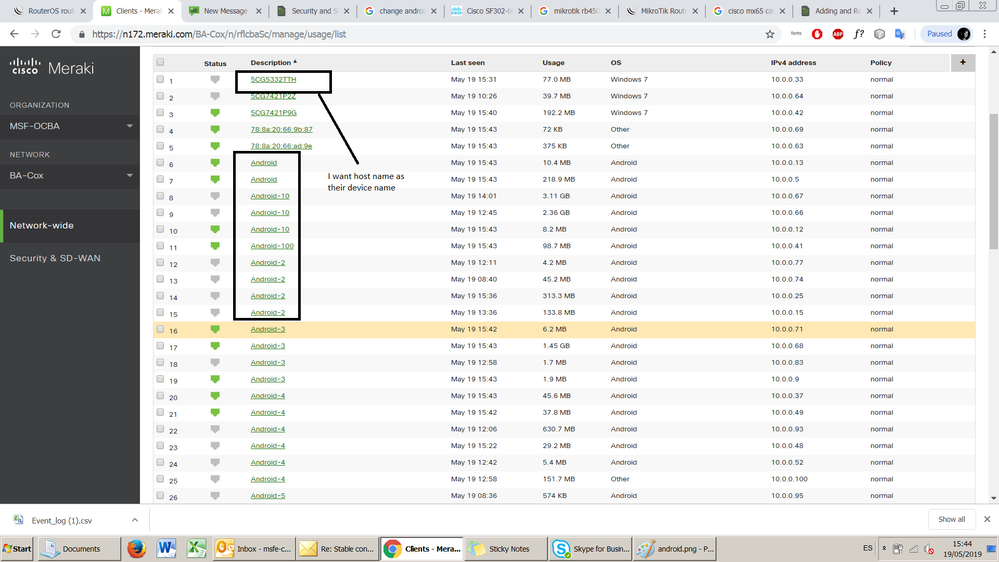Click Show all downloads button
Viewport: 999px width, 562px height.
tap(951, 520)
